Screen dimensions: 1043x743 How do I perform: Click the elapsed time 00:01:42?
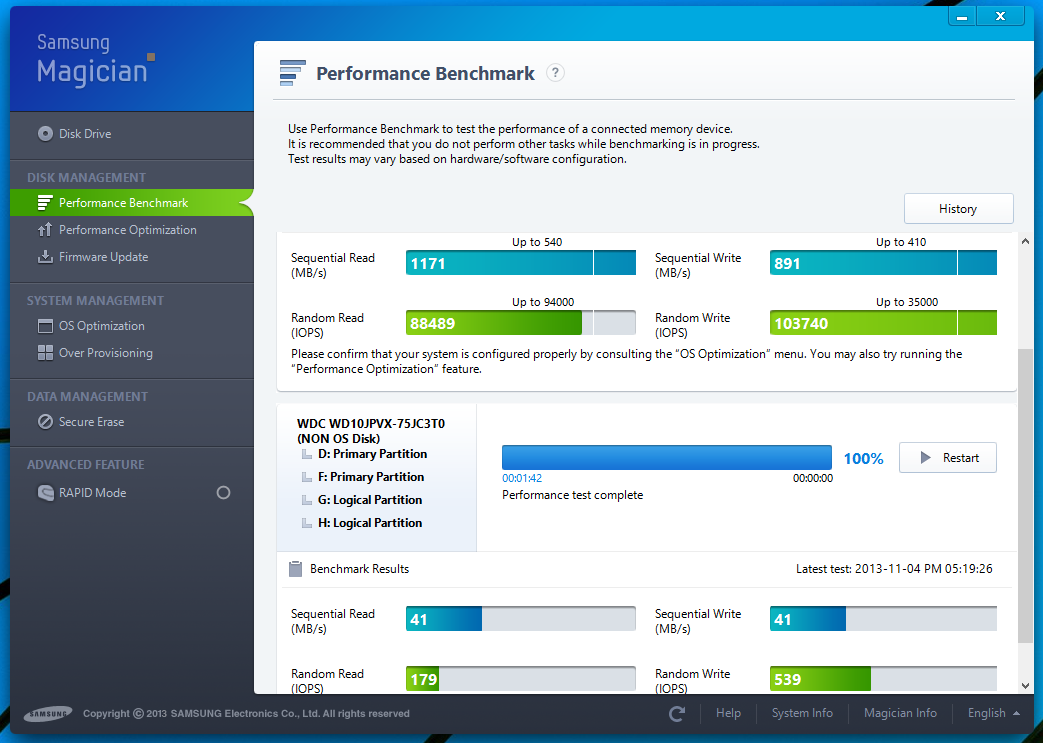pos(522,478)
